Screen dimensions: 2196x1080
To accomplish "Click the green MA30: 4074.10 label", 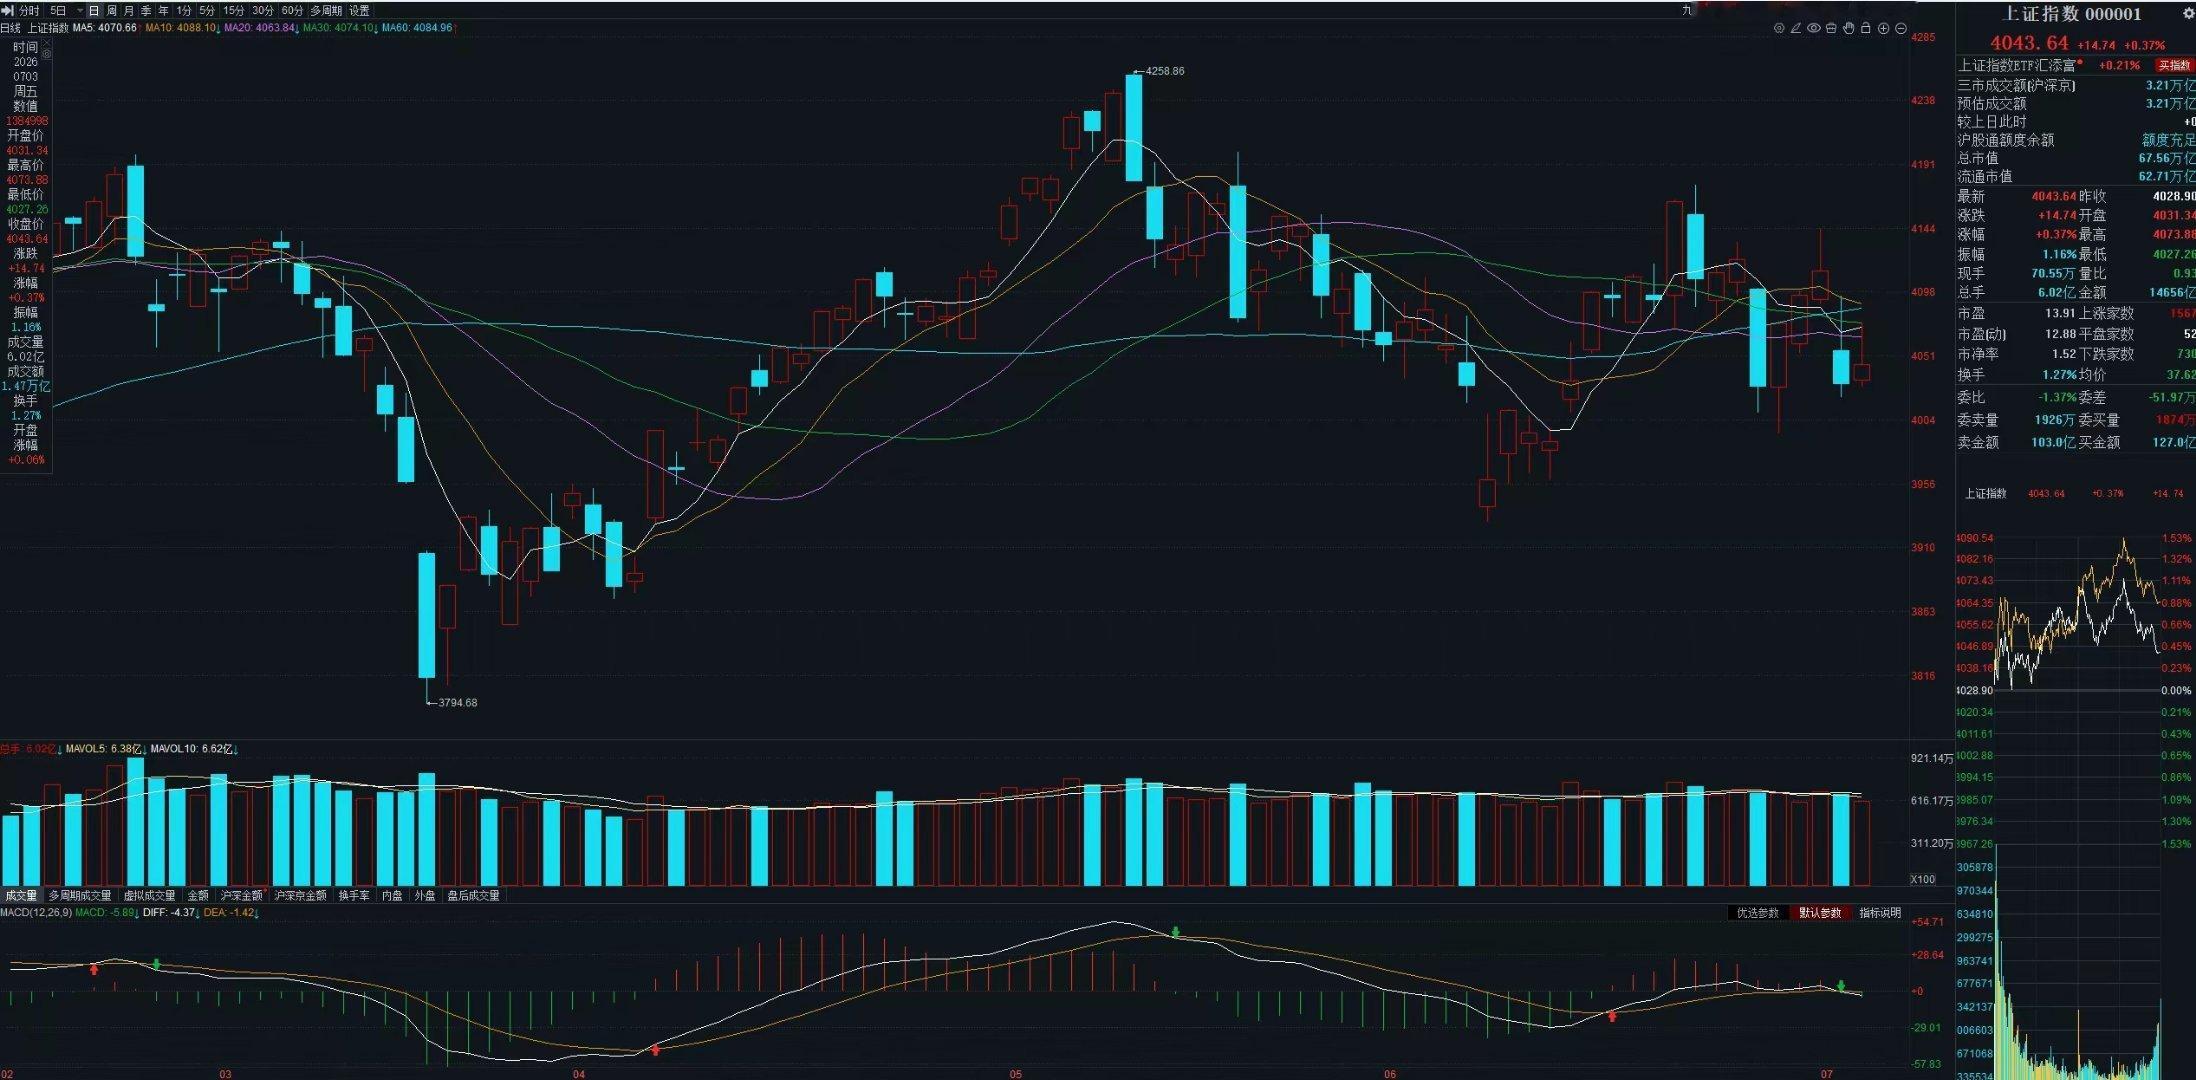I will pyautogui.click(x=338, y=28).
